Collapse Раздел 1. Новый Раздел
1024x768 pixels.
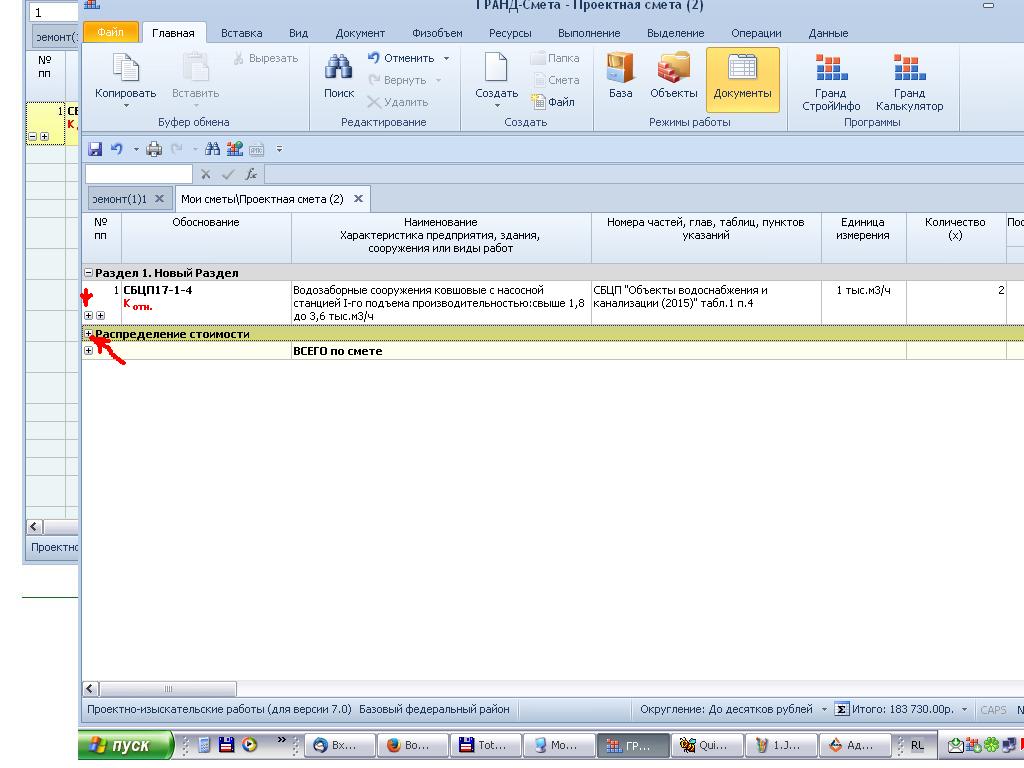[88, 272]
